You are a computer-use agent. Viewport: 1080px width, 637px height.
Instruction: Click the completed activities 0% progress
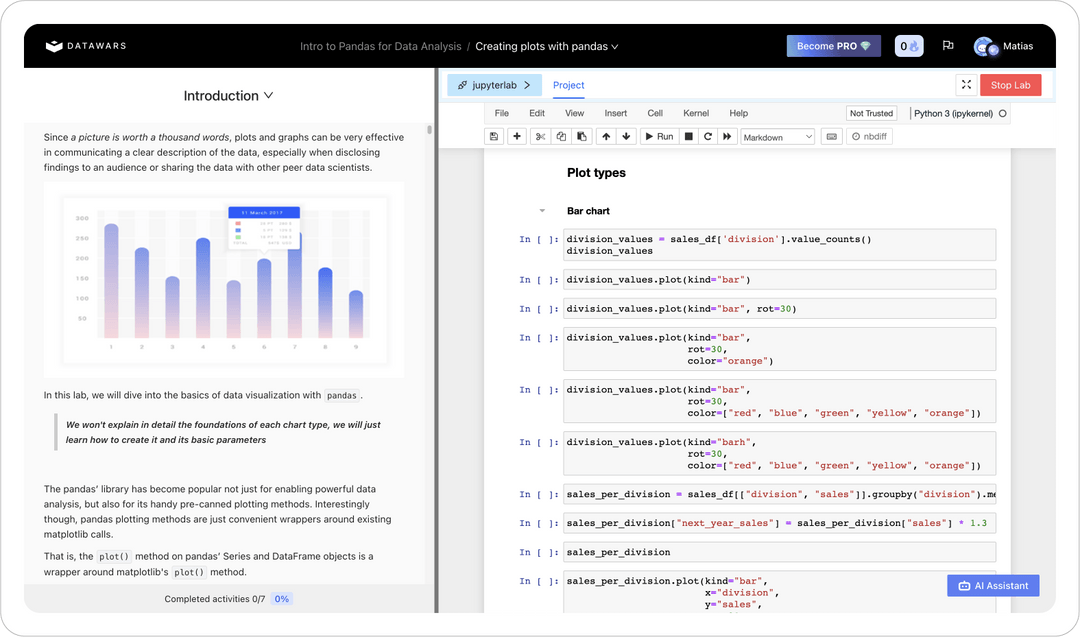(282, 599)
